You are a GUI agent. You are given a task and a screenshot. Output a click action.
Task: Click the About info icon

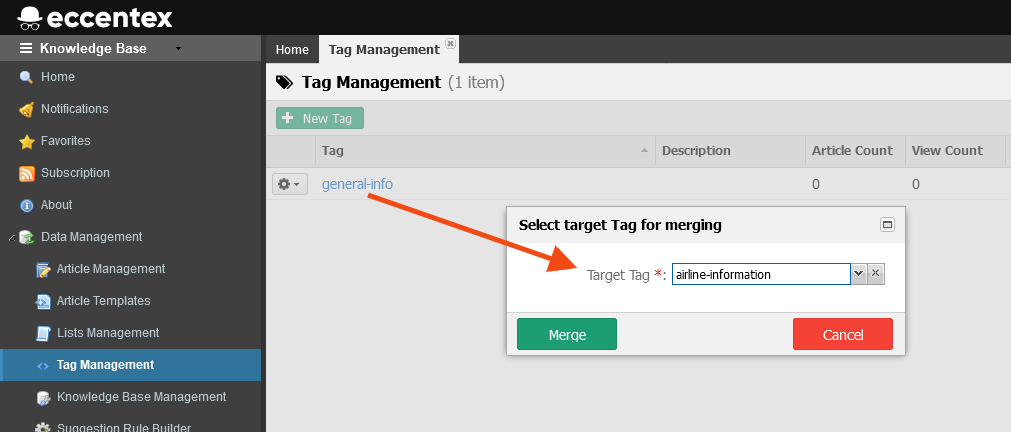26,205
